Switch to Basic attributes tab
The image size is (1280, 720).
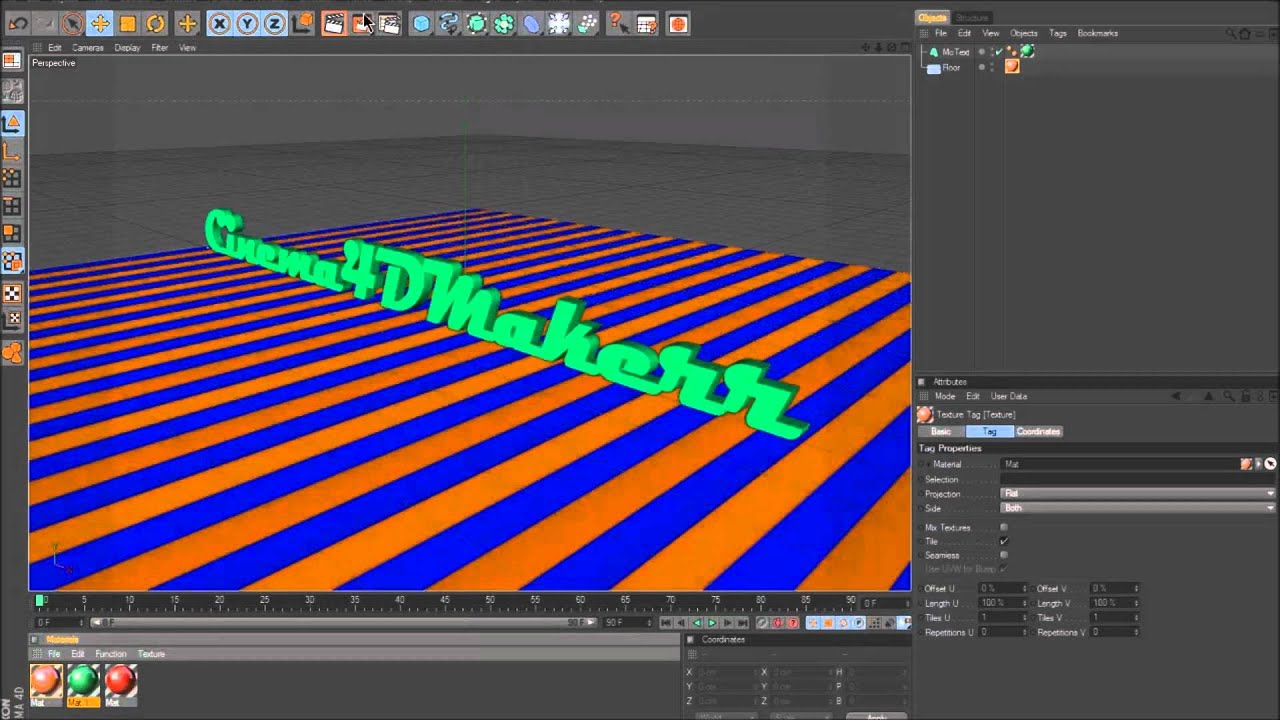pos(941,431)
